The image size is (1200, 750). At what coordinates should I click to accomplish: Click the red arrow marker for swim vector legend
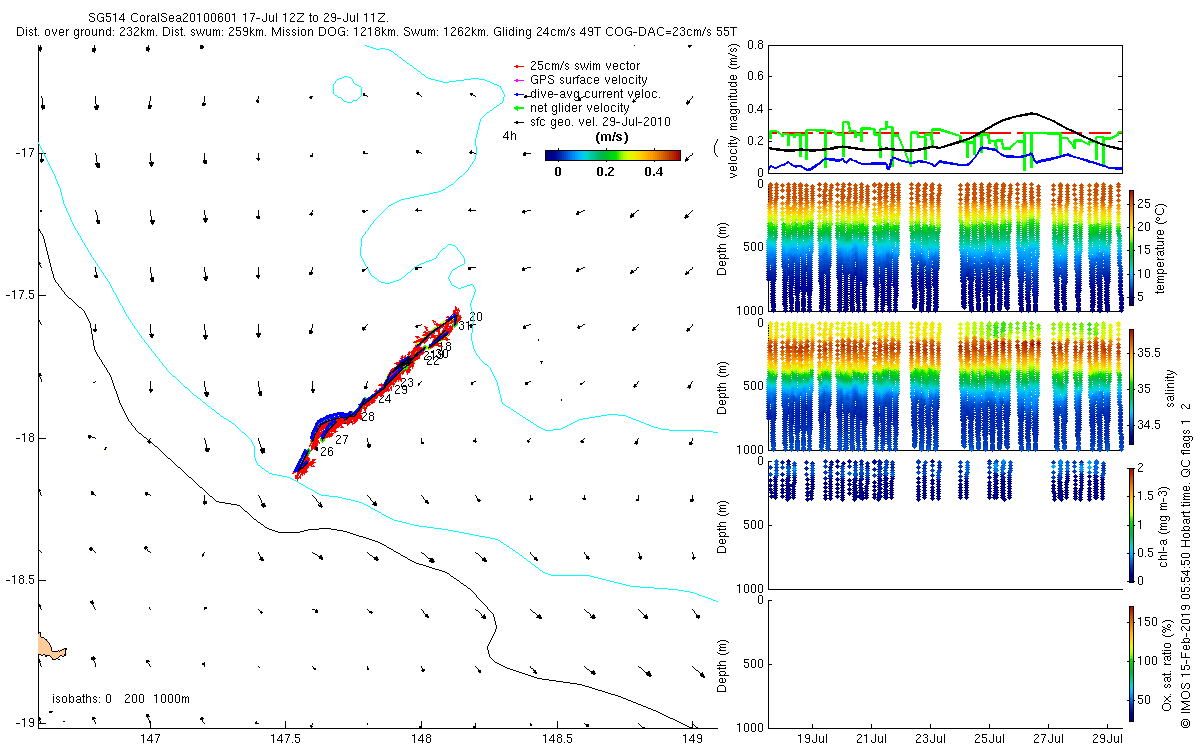tap(517, 66)
